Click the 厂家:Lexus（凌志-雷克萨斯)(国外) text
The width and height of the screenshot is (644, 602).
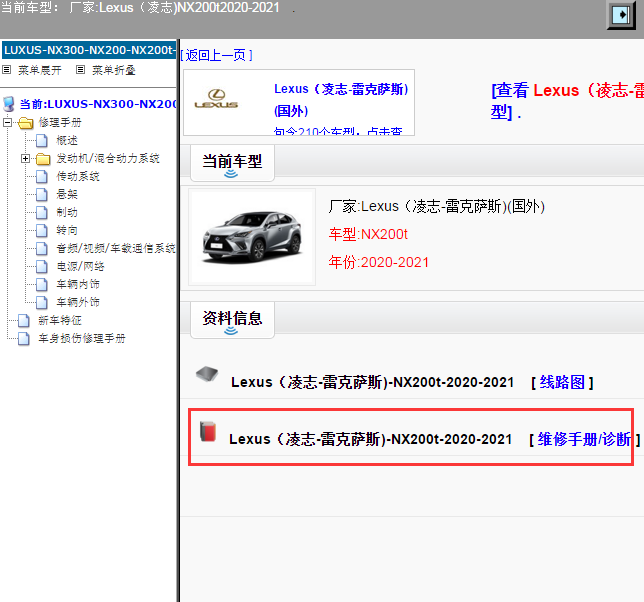pyautogui.click(x=437, y=206)
